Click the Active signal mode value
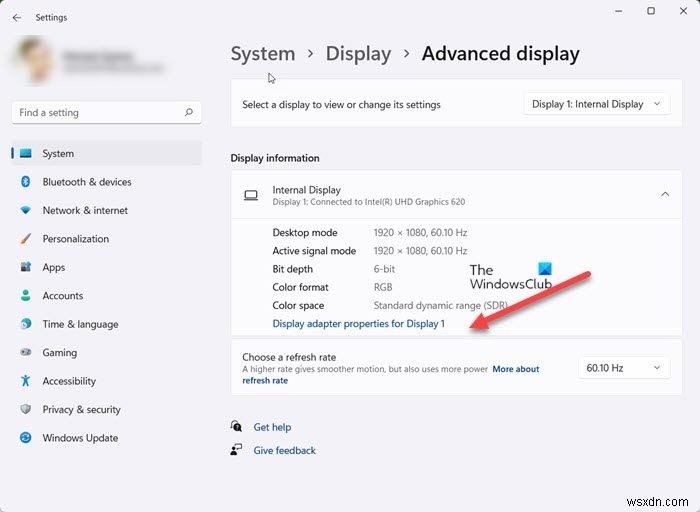The height and width of the screenshot is (512, 700). (421, 251)
